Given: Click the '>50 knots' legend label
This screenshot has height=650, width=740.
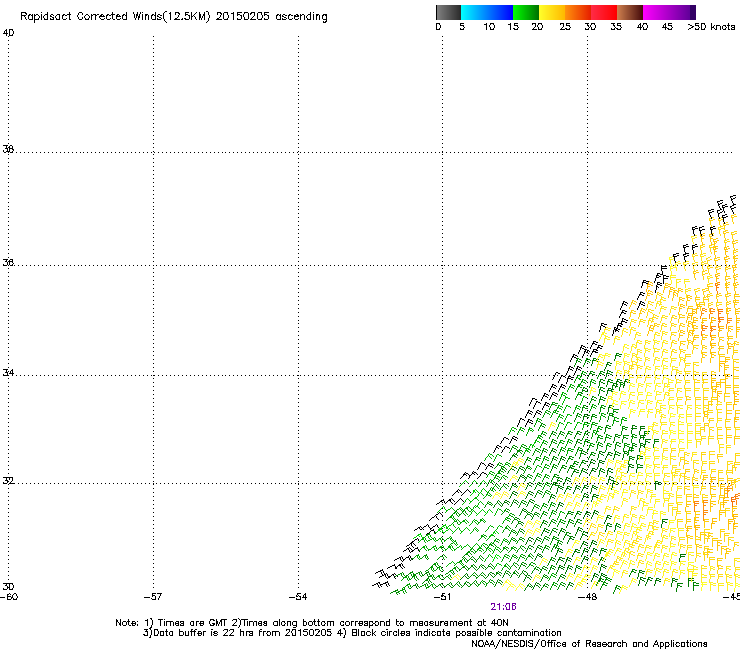Looking at the screenshot, I should 711,27.
